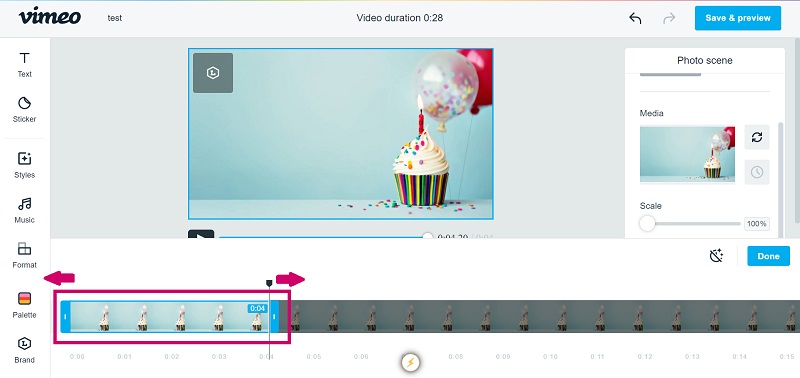Click the timeline playhead marker

tap(269, 283)
